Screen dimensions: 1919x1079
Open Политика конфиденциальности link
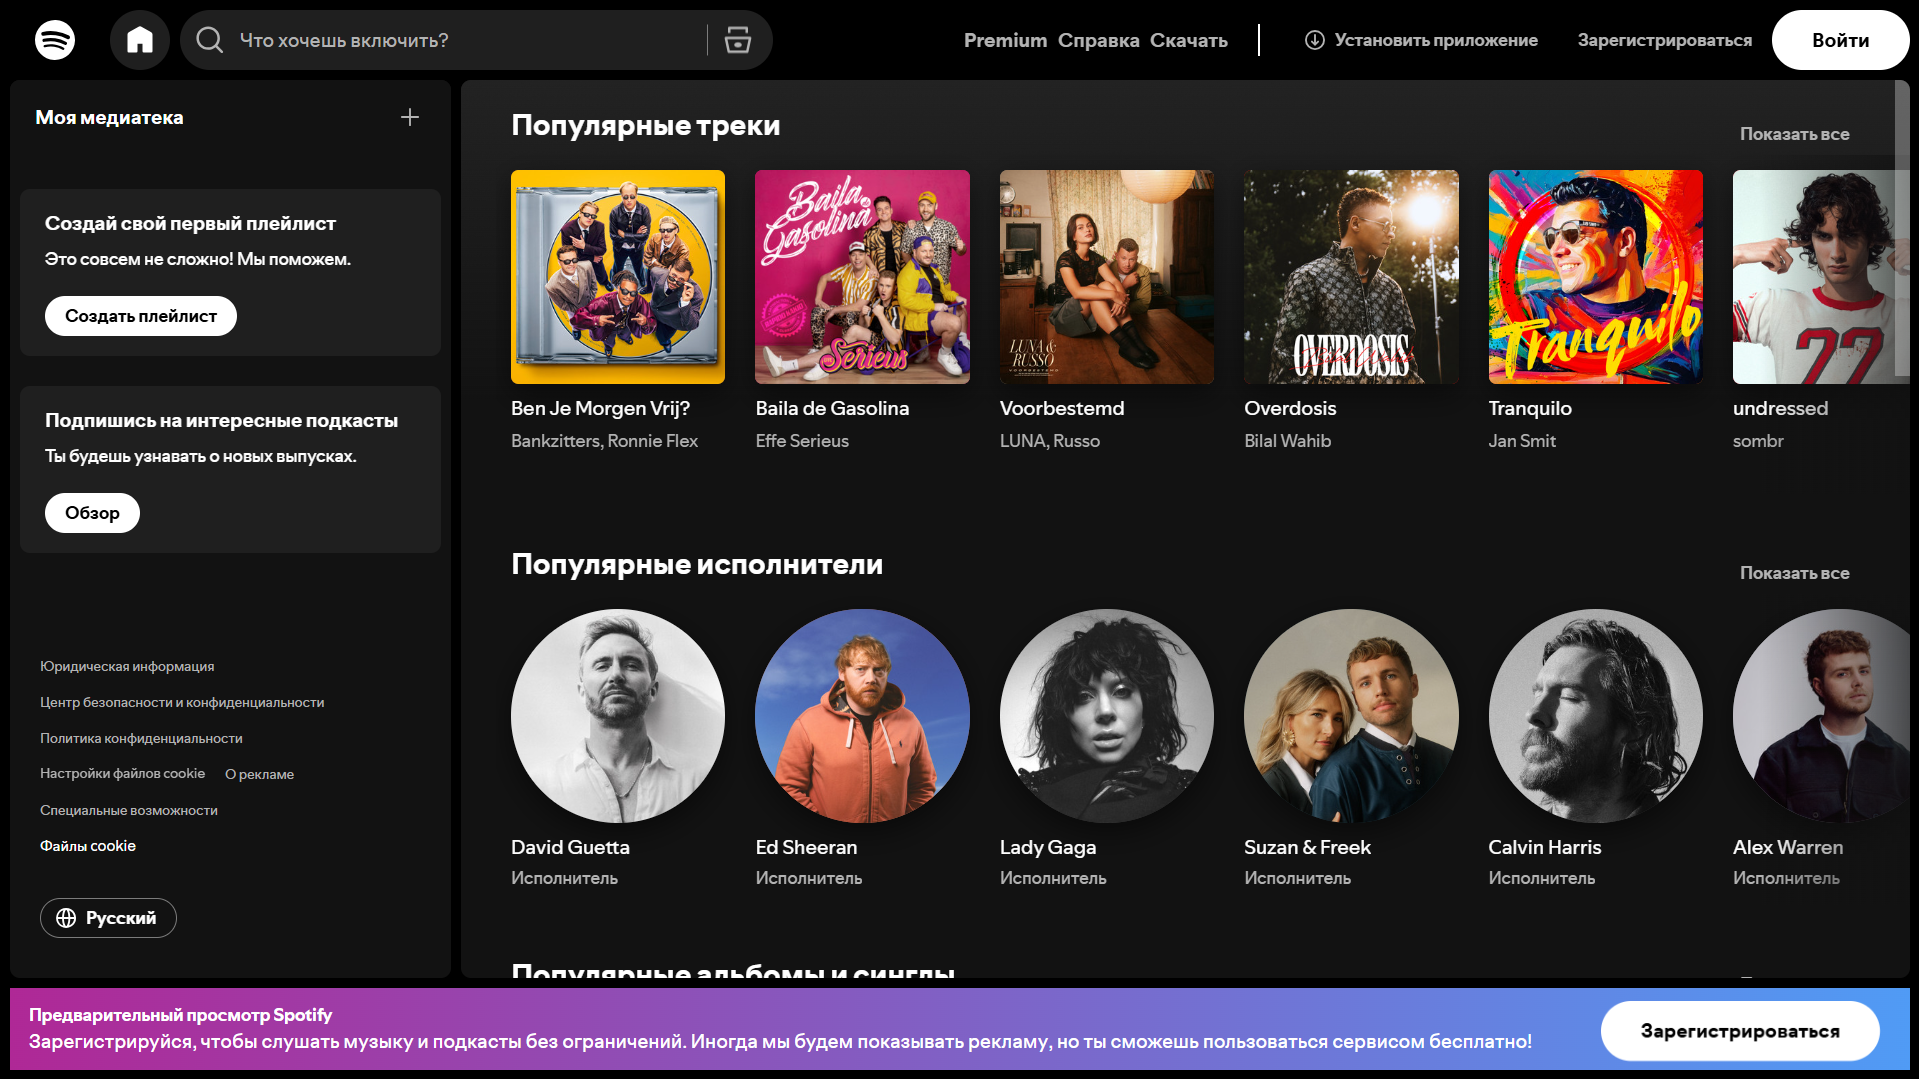tap(141, 738)
